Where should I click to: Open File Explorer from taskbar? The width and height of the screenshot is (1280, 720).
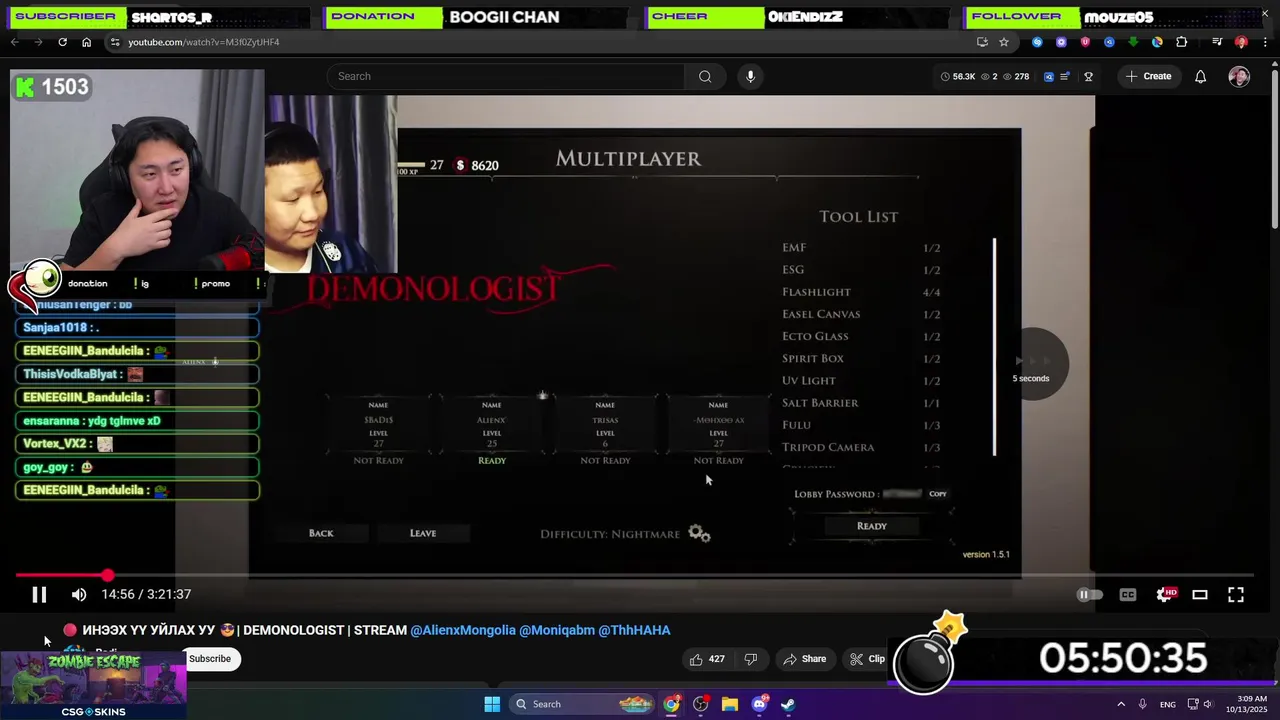(x=730, y=704)
